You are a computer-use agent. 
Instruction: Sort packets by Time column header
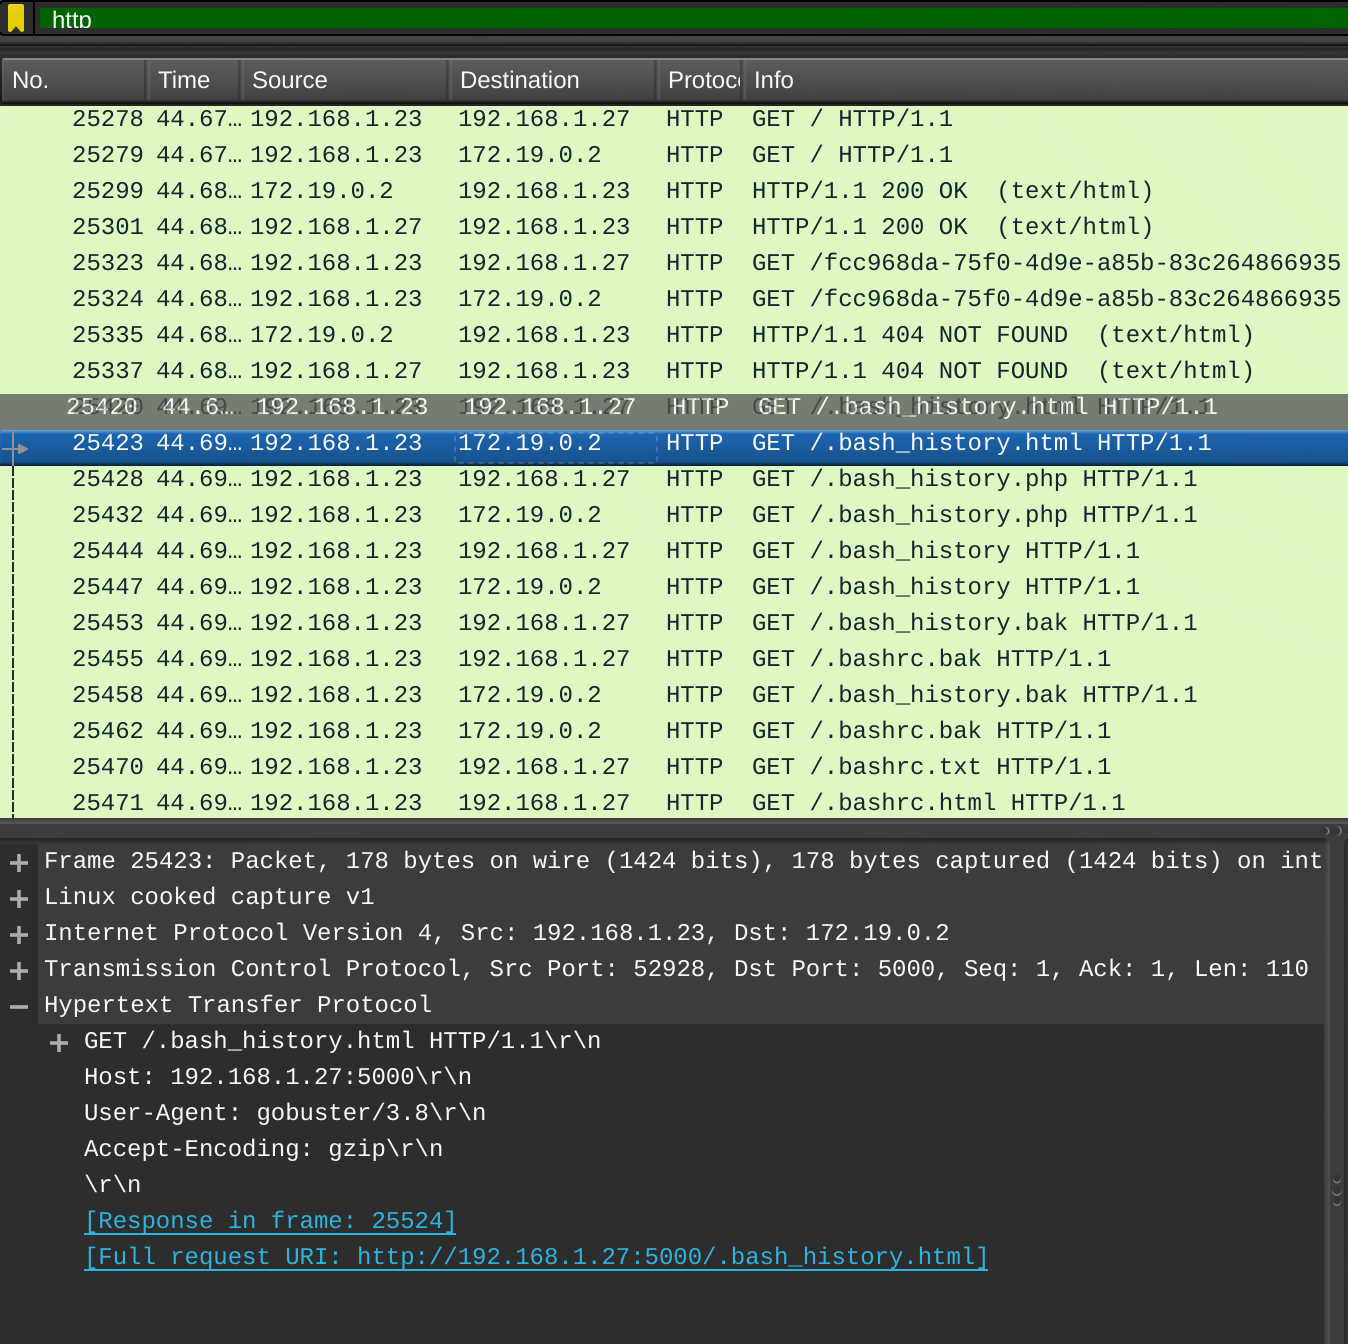click(193, 80)
